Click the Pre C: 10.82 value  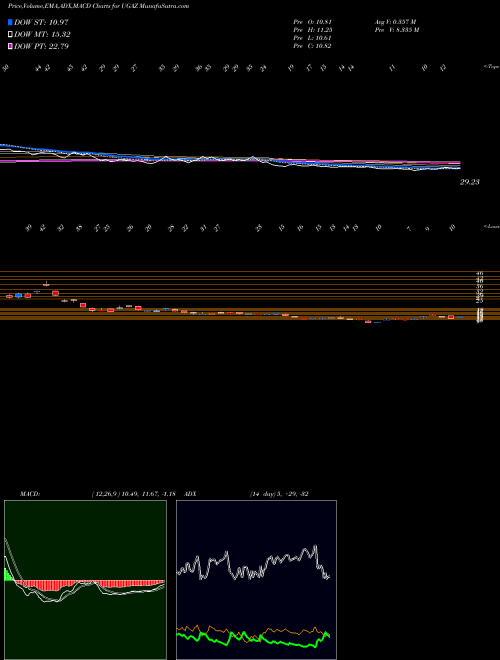[312, 46]
